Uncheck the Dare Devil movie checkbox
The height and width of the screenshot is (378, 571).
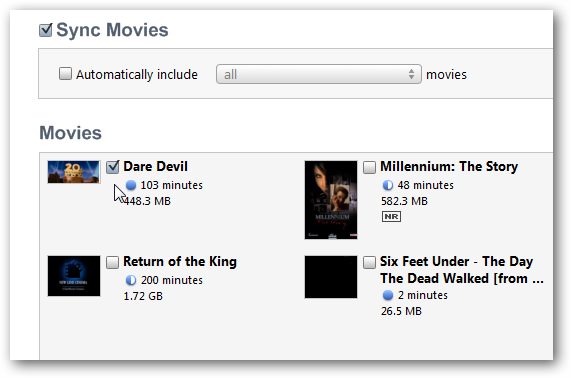click(x=113, y=167)
